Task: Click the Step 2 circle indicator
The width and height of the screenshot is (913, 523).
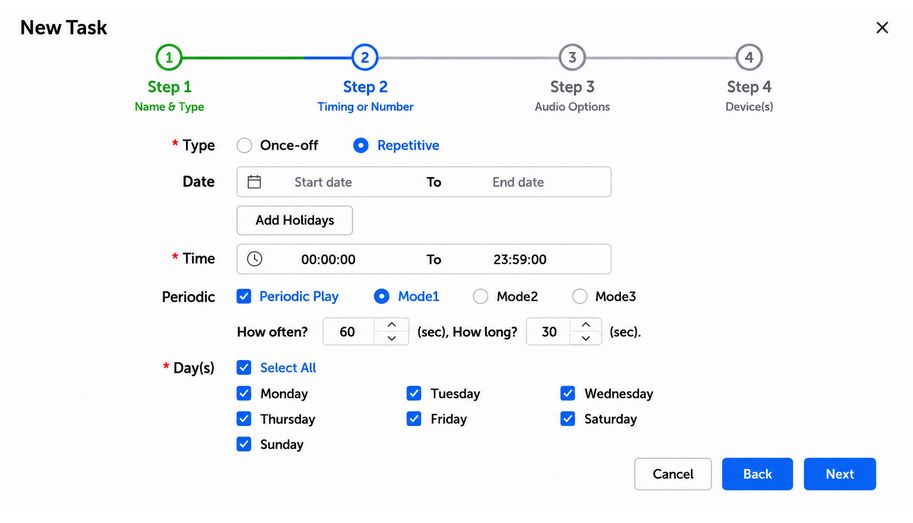Action: pyautogui.click(x=365, y=57)
